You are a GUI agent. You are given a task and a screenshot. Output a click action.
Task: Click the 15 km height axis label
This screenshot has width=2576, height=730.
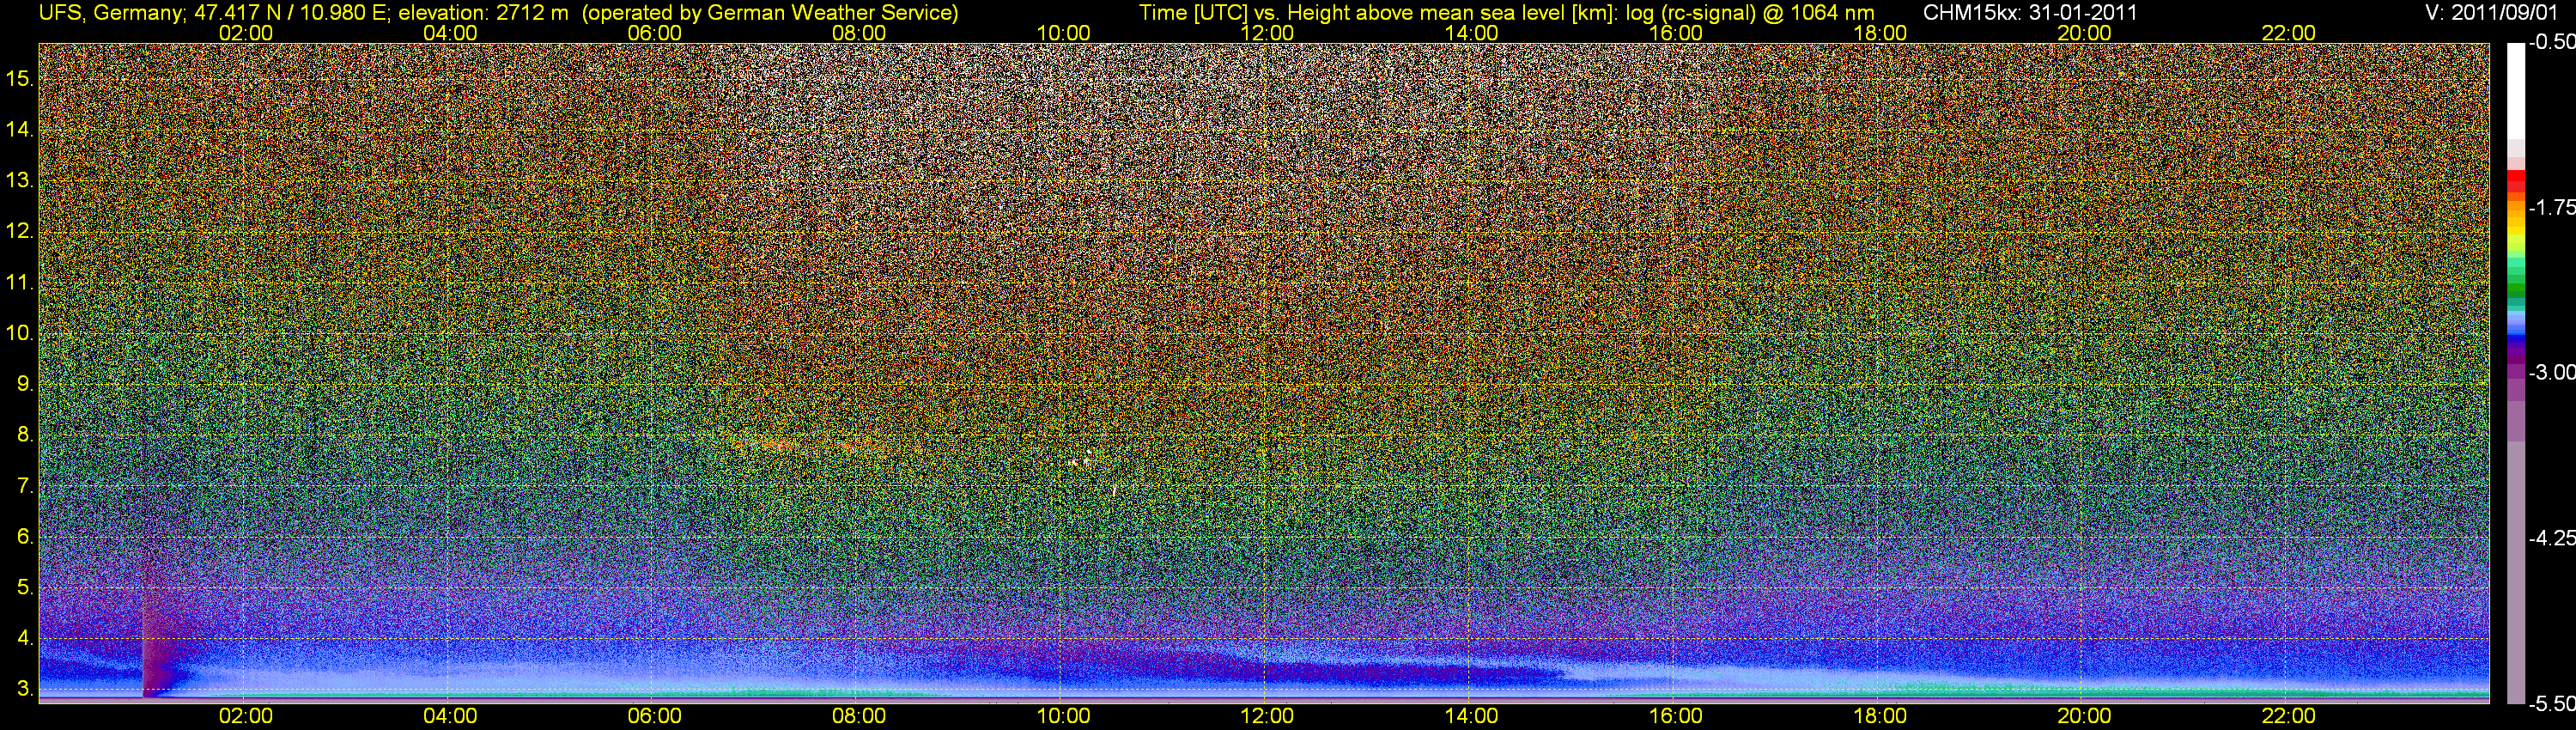pos(20,78)
